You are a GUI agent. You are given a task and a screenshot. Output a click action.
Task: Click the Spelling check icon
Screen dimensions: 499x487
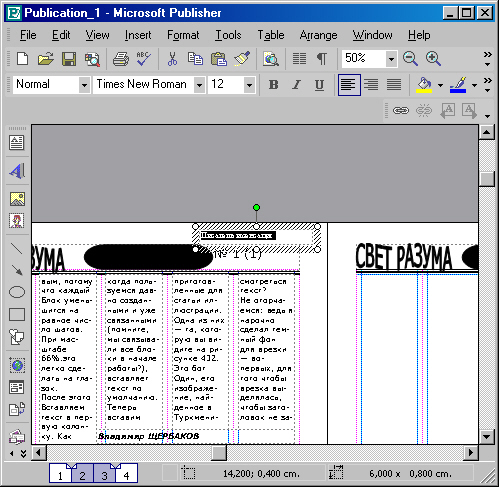(x=144, y=59)
